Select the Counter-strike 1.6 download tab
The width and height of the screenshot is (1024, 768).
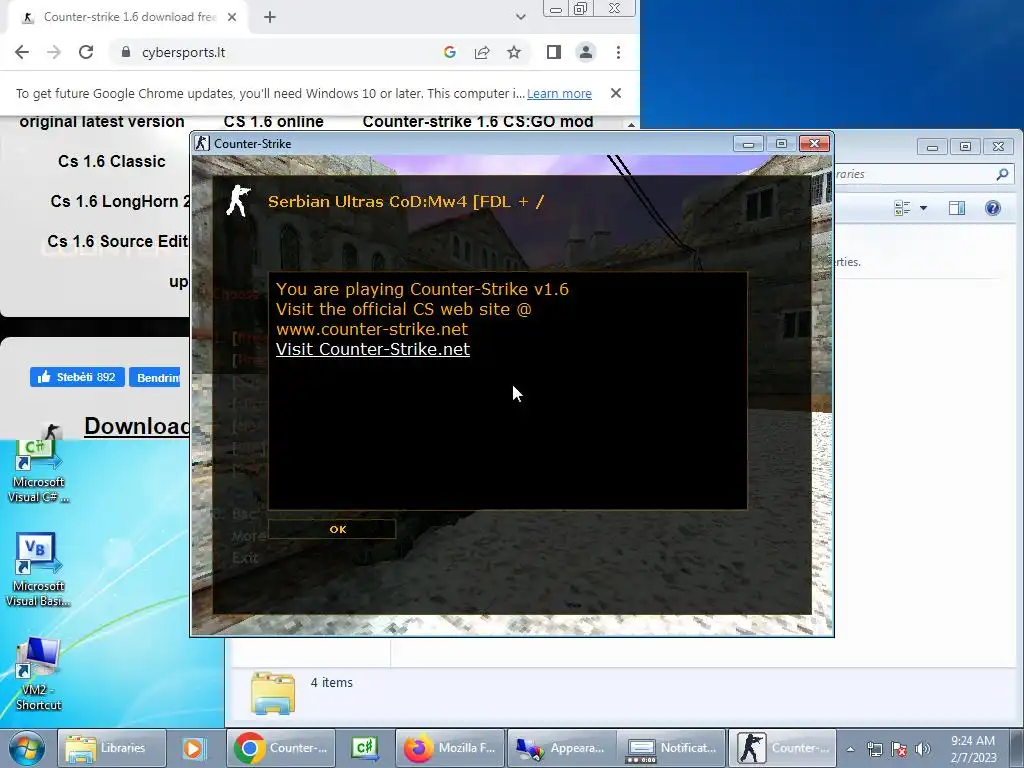point(127,18)
